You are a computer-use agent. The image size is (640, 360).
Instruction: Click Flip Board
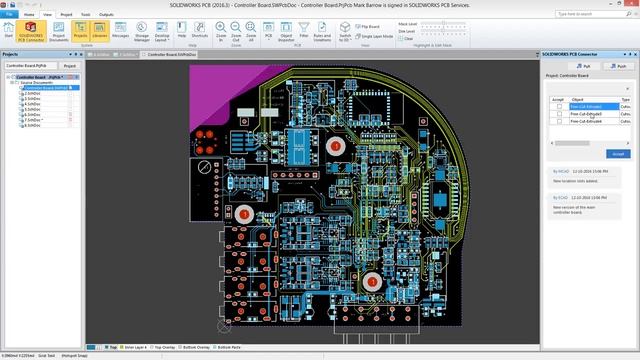(x=367, y=27)
